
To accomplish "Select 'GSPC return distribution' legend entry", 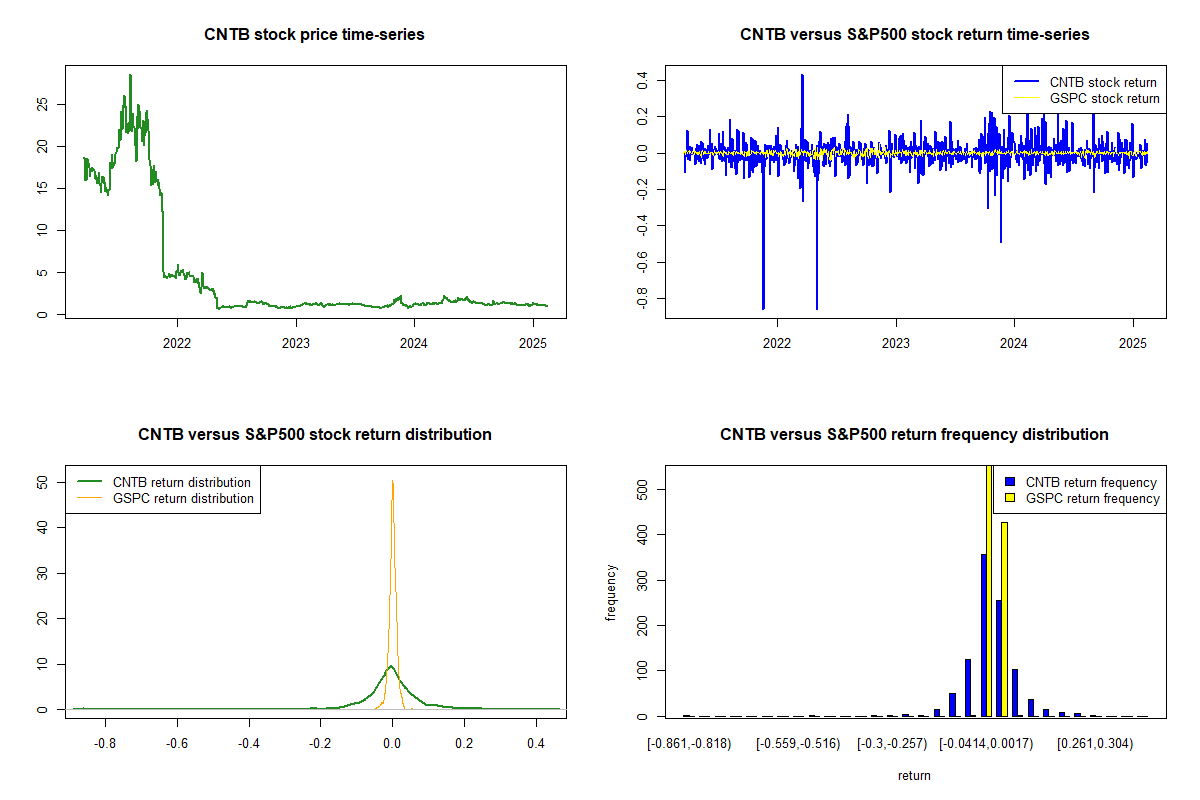I will pos(183,498).
